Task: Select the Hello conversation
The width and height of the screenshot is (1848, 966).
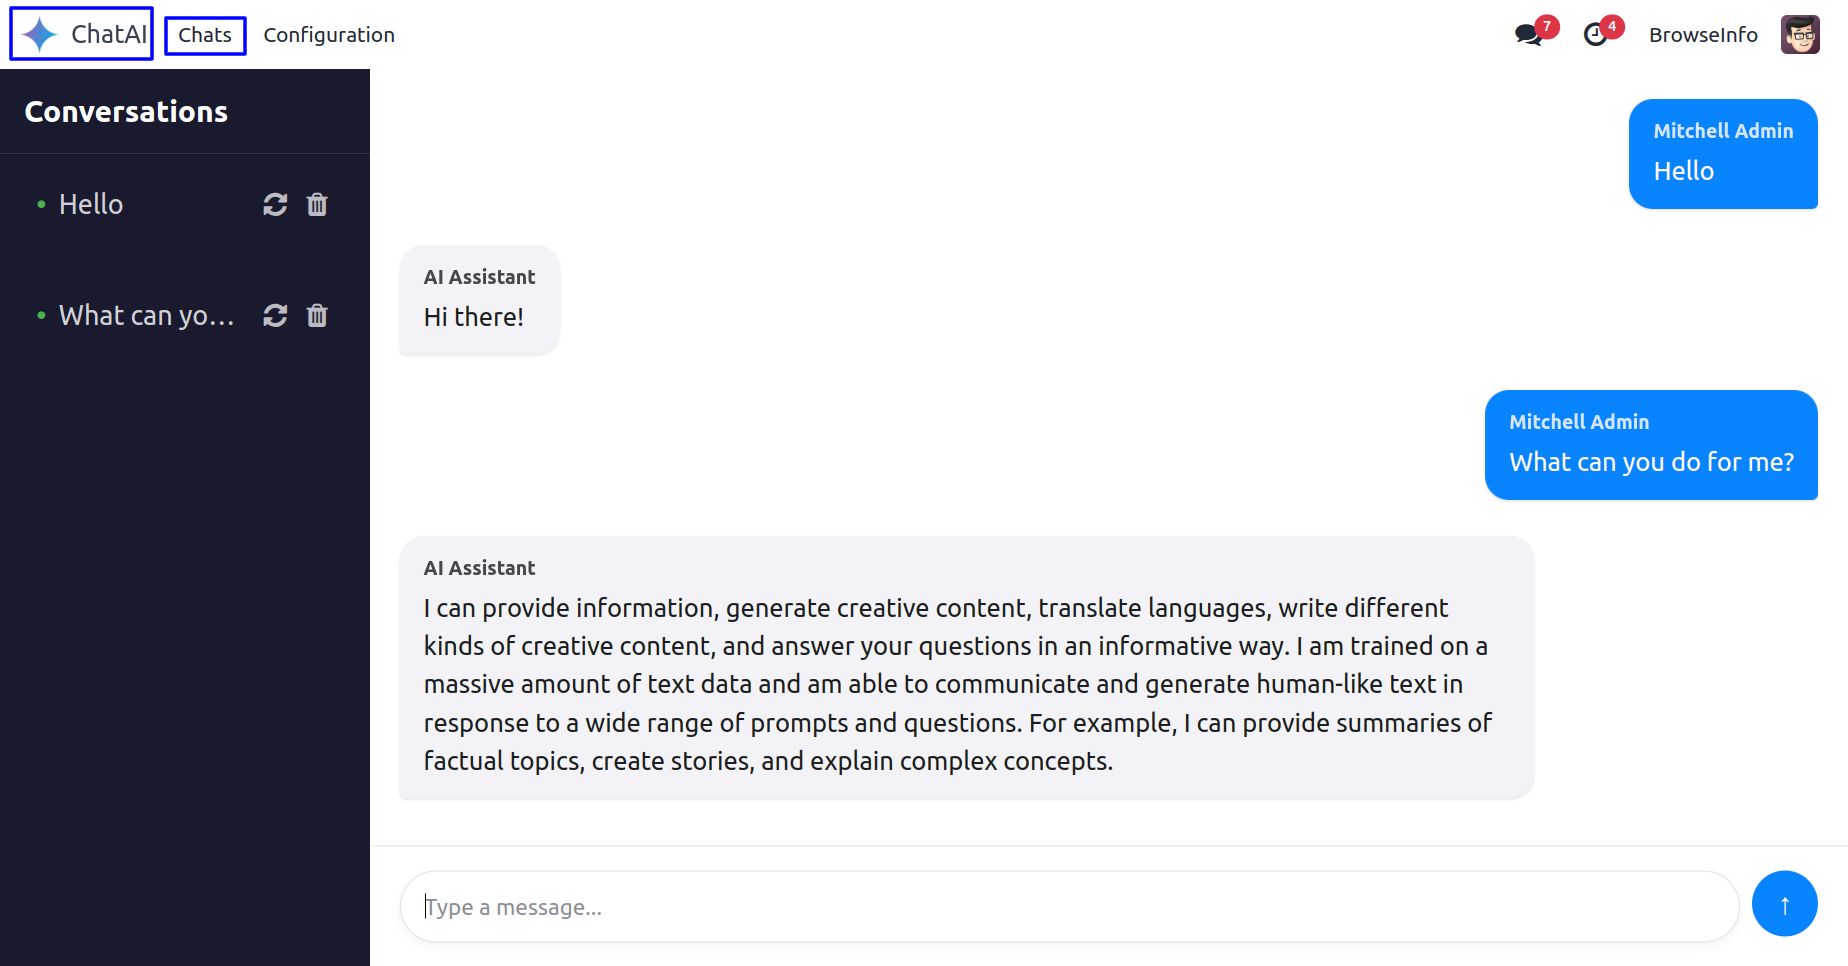Action: (x=91, y=204)
